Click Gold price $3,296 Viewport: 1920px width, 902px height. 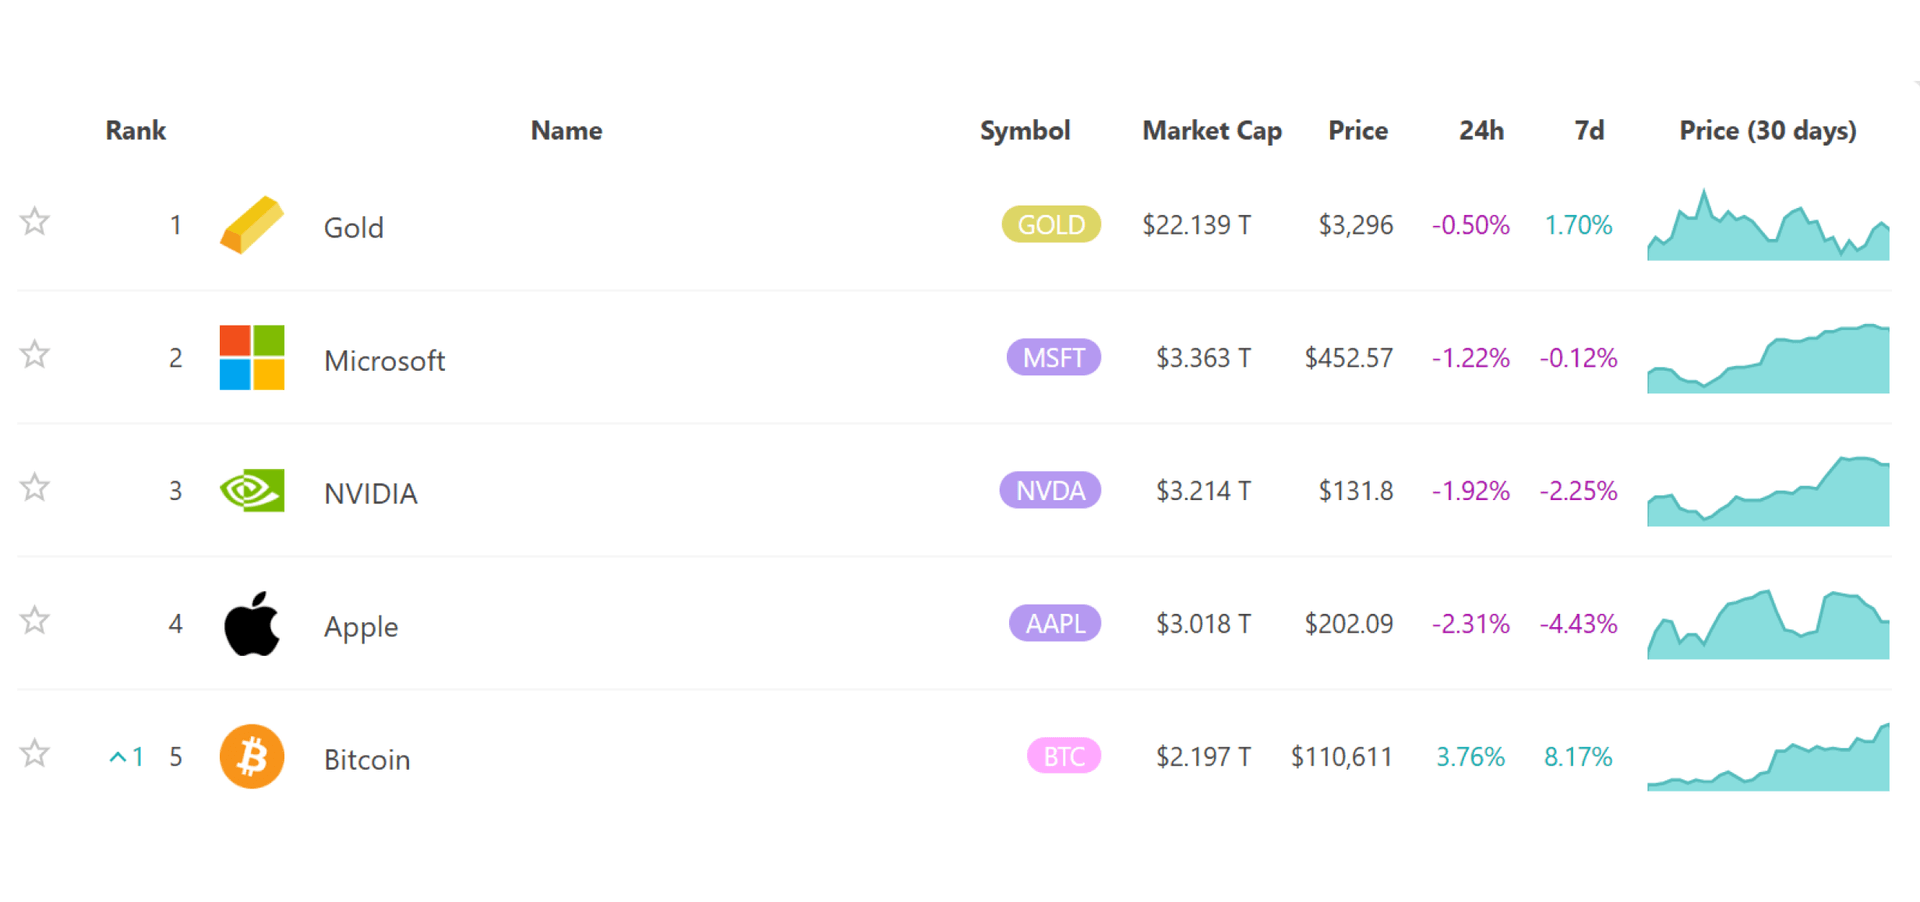(x=1356, y=225)
